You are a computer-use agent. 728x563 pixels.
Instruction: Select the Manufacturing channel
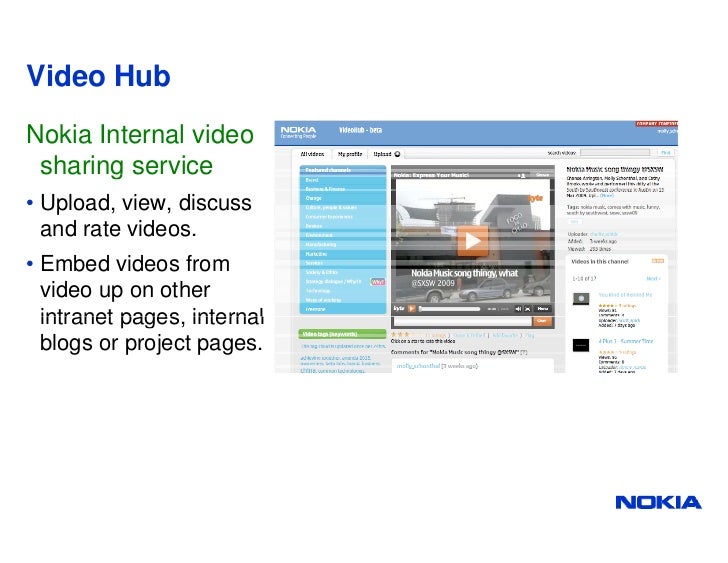click(320, 245)
